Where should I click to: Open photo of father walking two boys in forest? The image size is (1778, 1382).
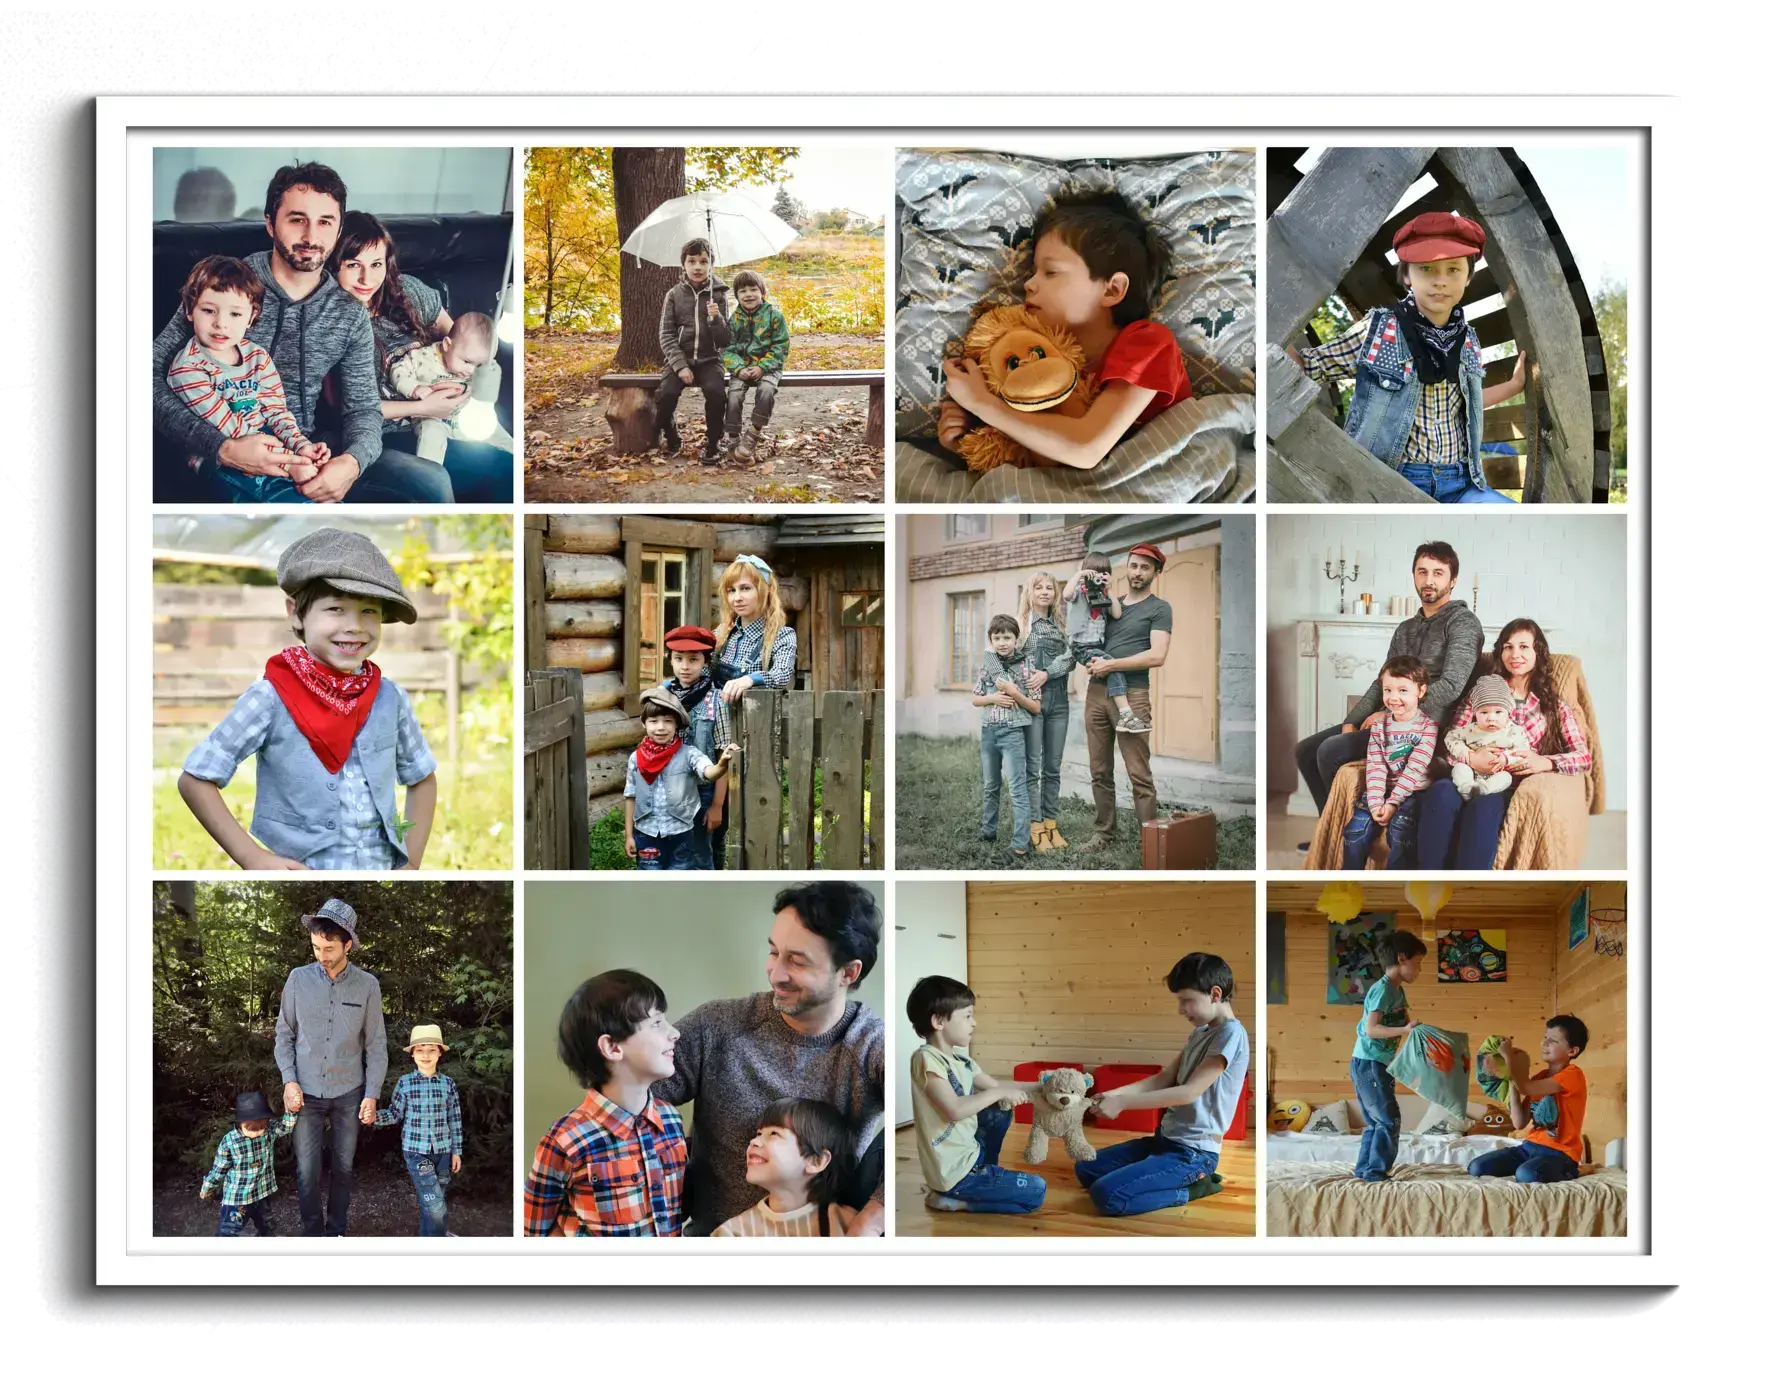[332, 1058]
